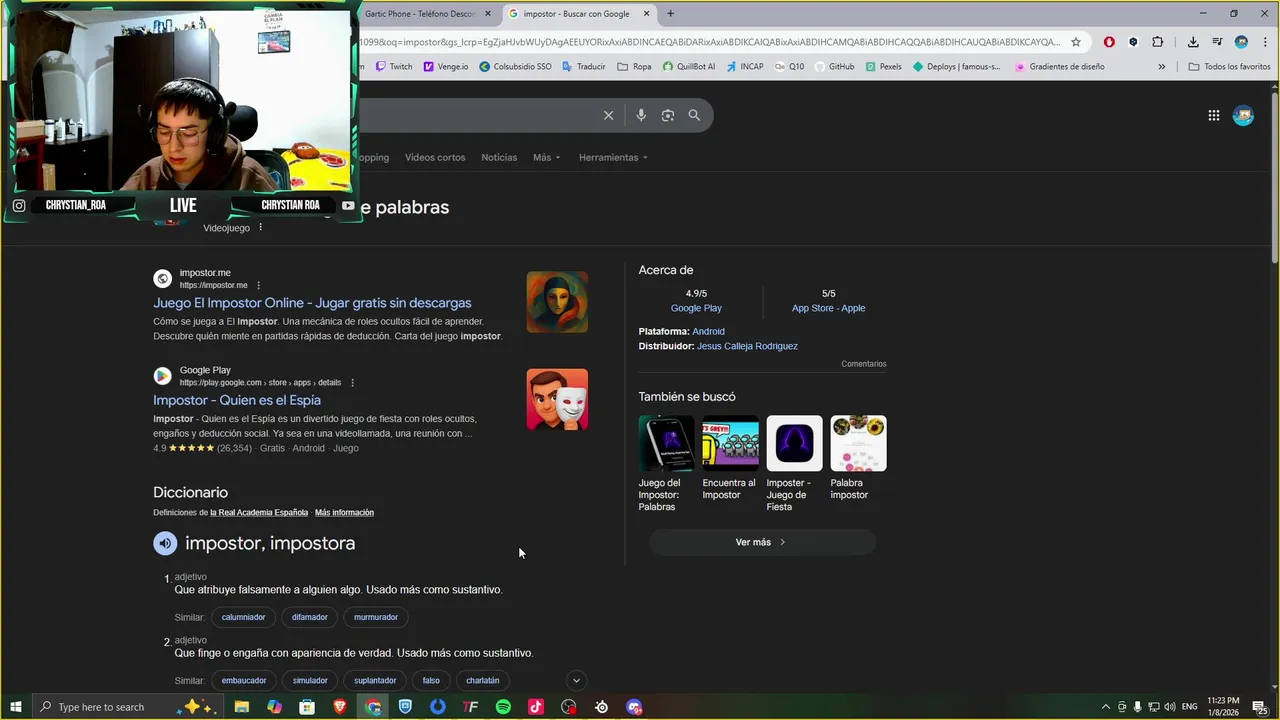The image size is (1280, 720).
Task: Click the magnifier search button
Action: click(694, 115)
